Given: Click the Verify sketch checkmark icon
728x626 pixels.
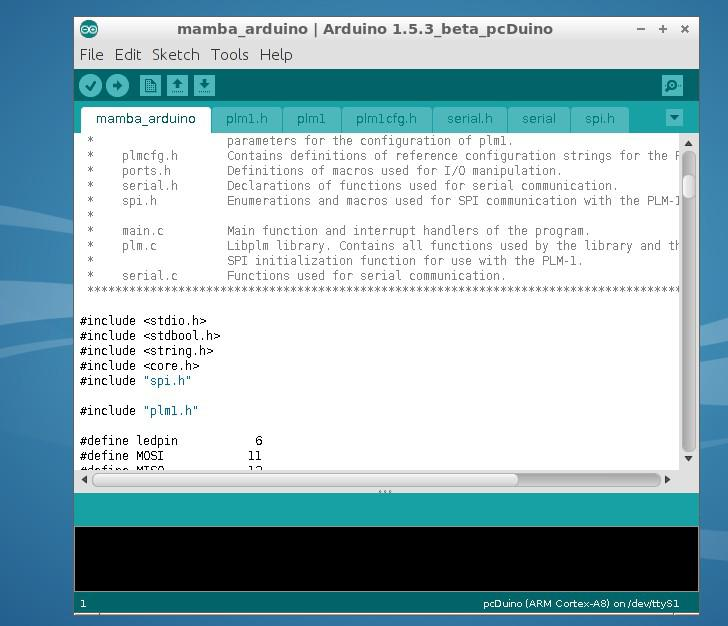Looking at the screenshot, I should [x=91, y=86].
